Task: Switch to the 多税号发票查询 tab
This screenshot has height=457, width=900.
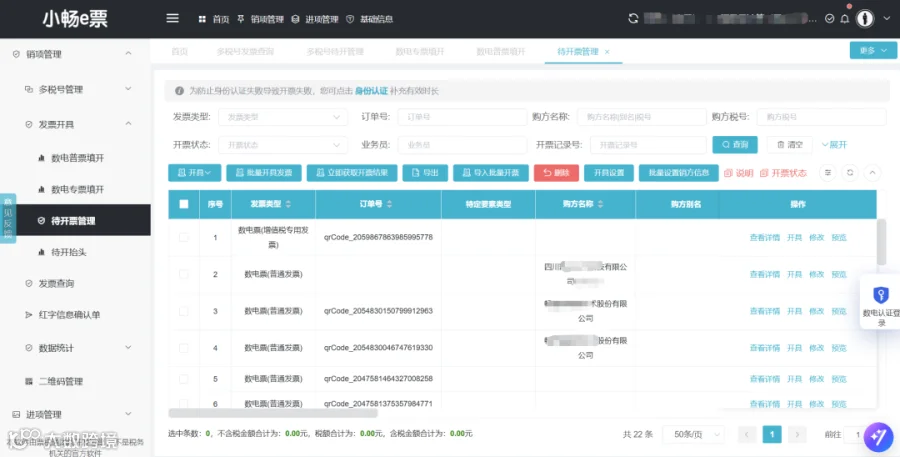Action: (245, 52)
